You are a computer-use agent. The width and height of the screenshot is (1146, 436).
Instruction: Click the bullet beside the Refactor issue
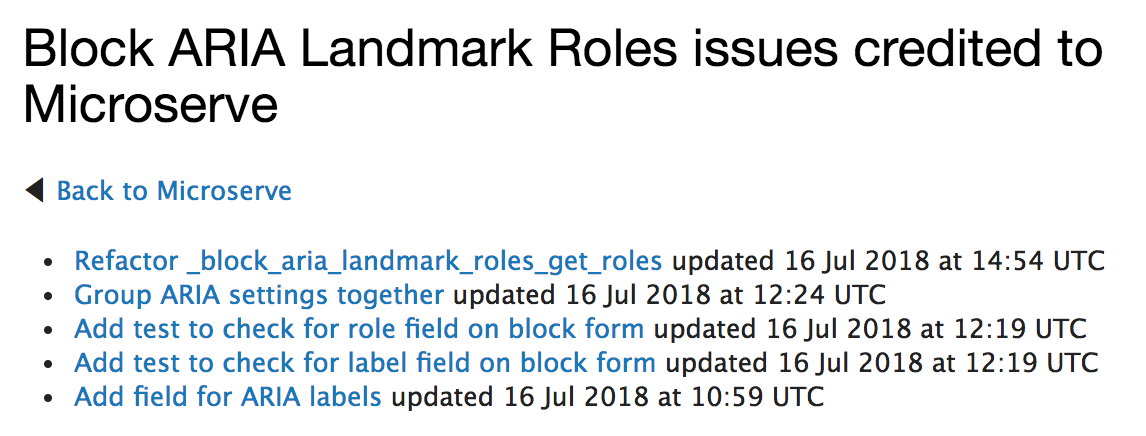coord(46,263)
